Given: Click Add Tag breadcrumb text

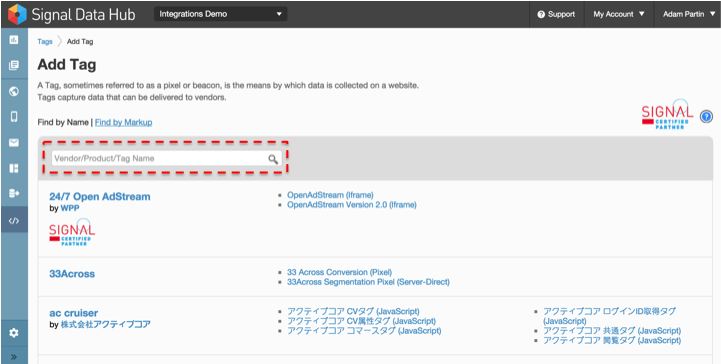Looking at the screenshot, I should point(80,41).
